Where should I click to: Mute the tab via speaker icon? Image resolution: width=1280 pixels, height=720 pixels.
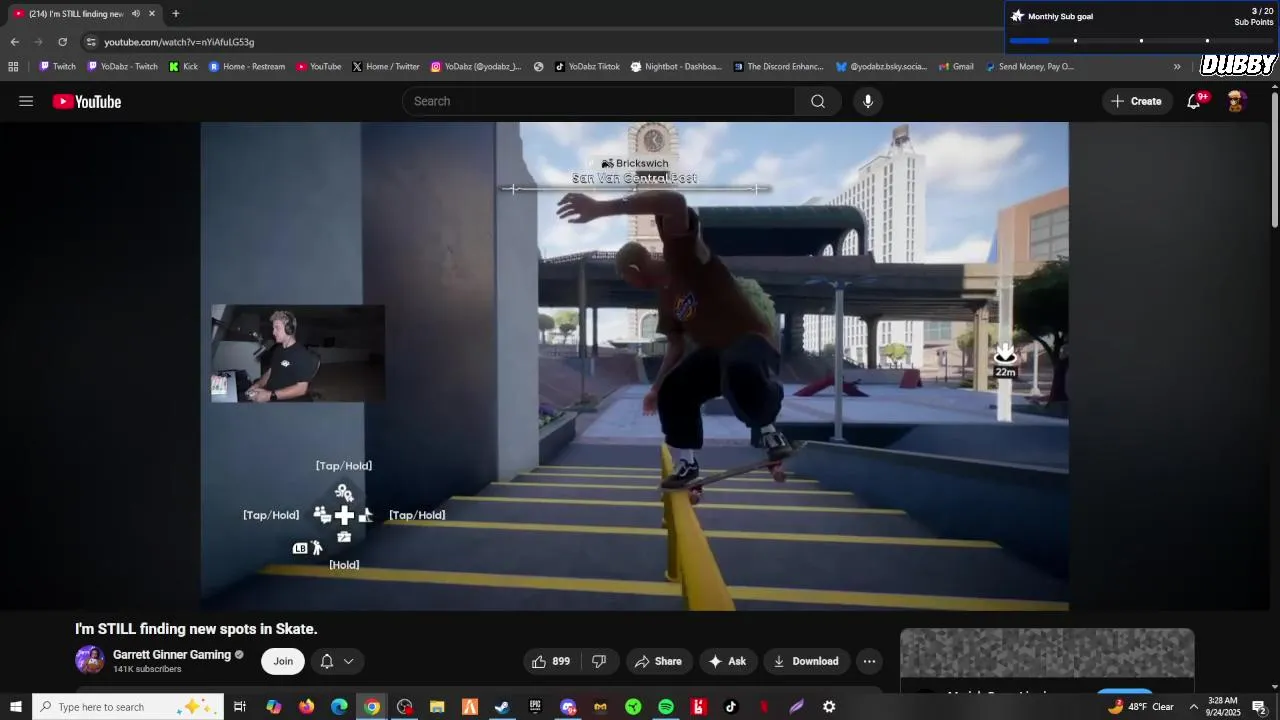coord(135,14)
